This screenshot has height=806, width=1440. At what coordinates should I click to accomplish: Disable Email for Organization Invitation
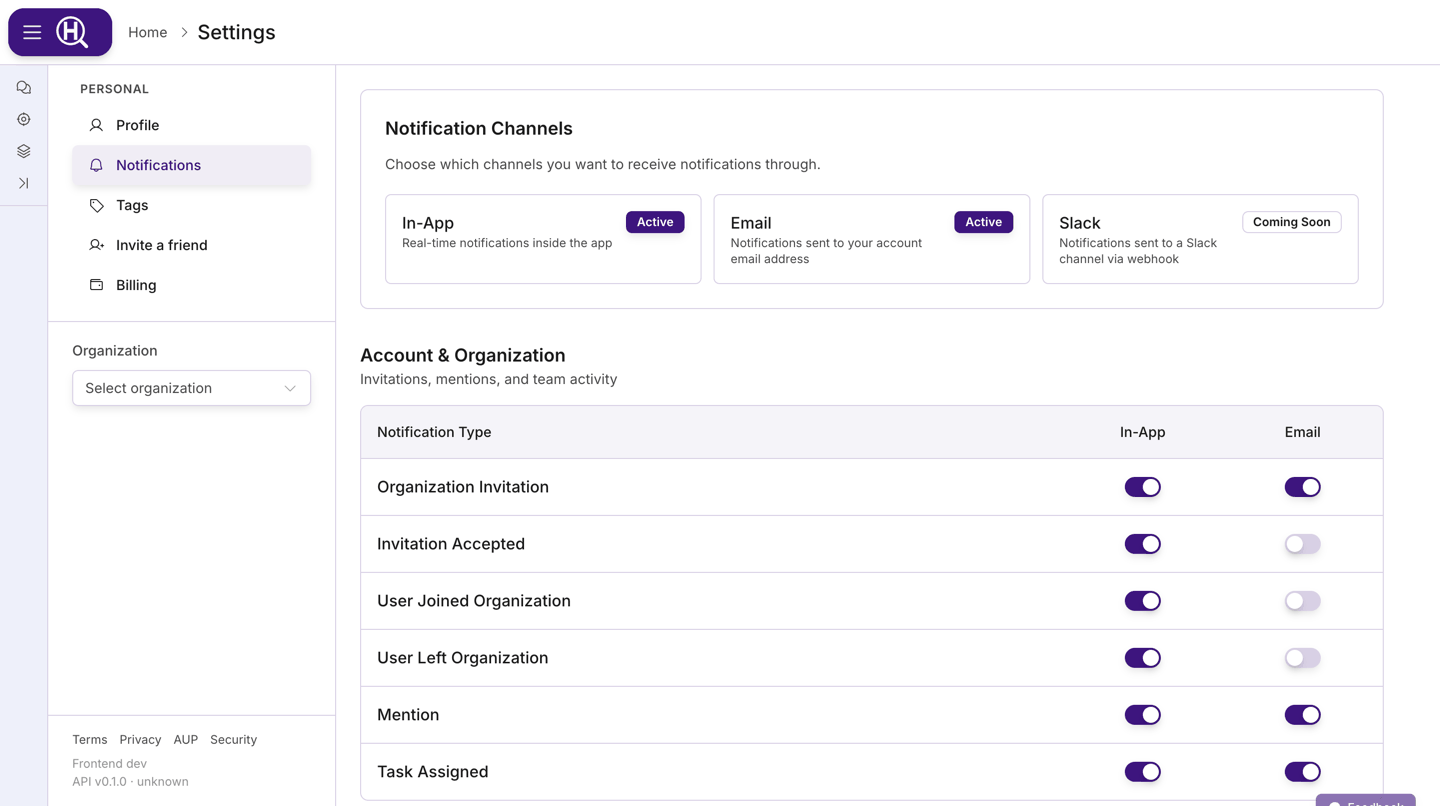click(1303, 487)
